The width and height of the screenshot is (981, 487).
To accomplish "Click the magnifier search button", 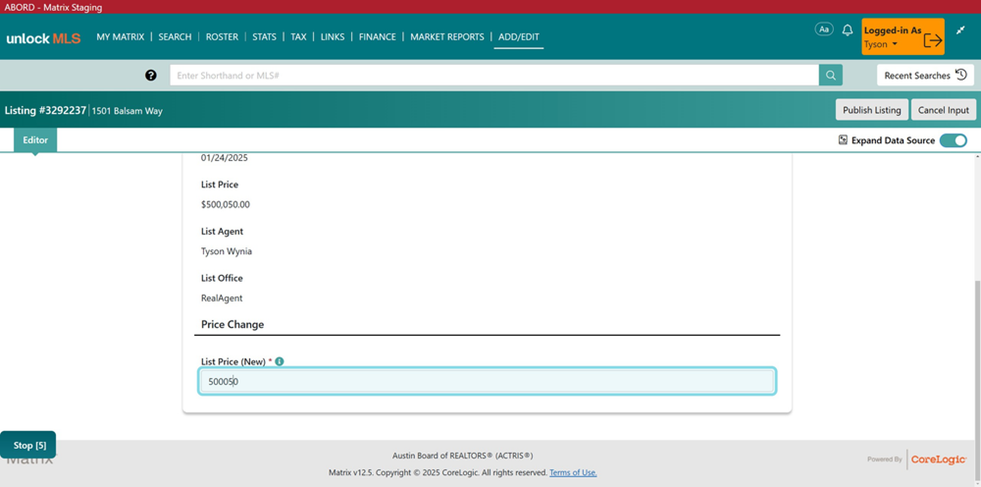I will click(x=830, y=75).
